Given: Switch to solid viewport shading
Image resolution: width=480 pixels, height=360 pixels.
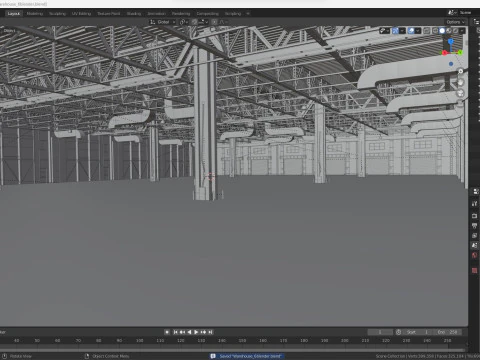Looking at the screenshot, I should (x=442, y=31).
